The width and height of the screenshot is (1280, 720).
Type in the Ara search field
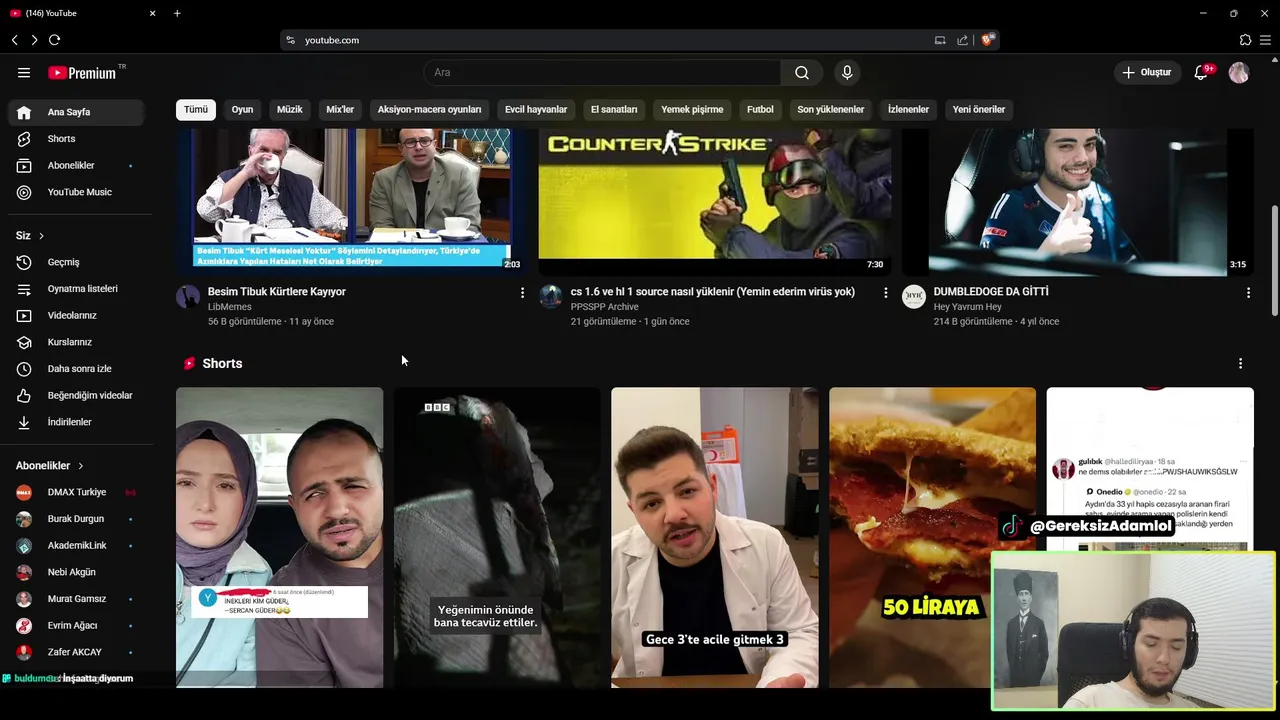(602, 72)
